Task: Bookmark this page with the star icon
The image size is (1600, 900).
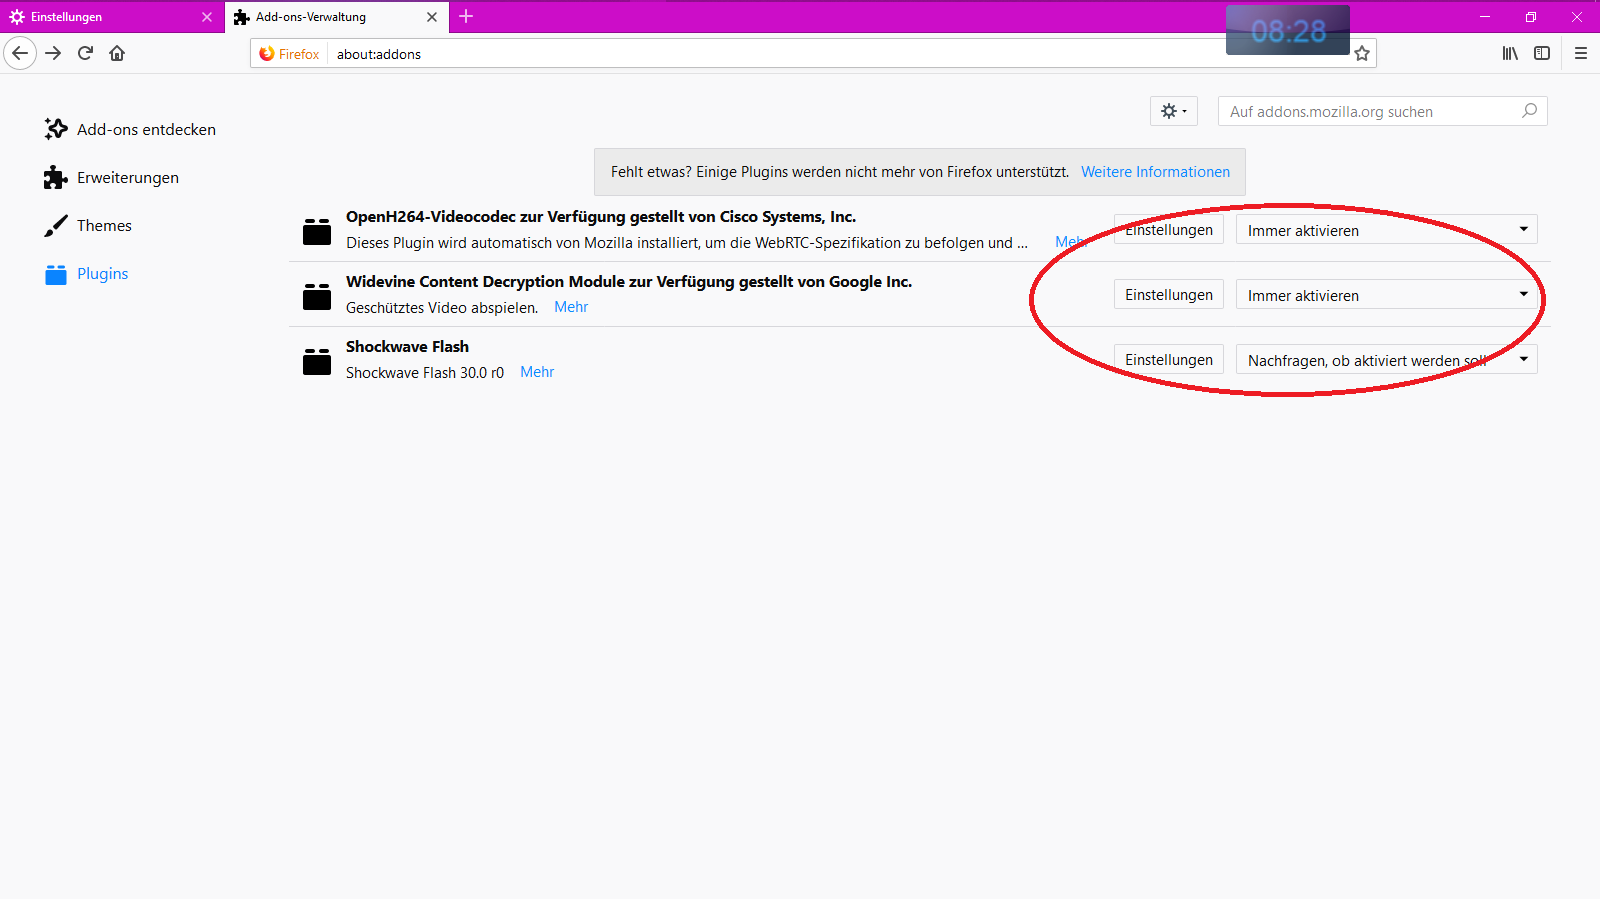Action: (x=1362, y=54)
